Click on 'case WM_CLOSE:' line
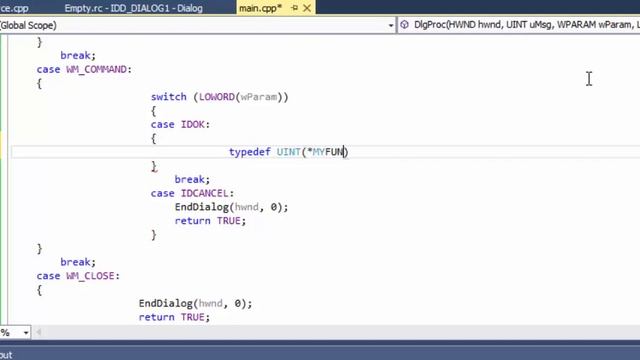640x360 pixels. tap(78, 276)
